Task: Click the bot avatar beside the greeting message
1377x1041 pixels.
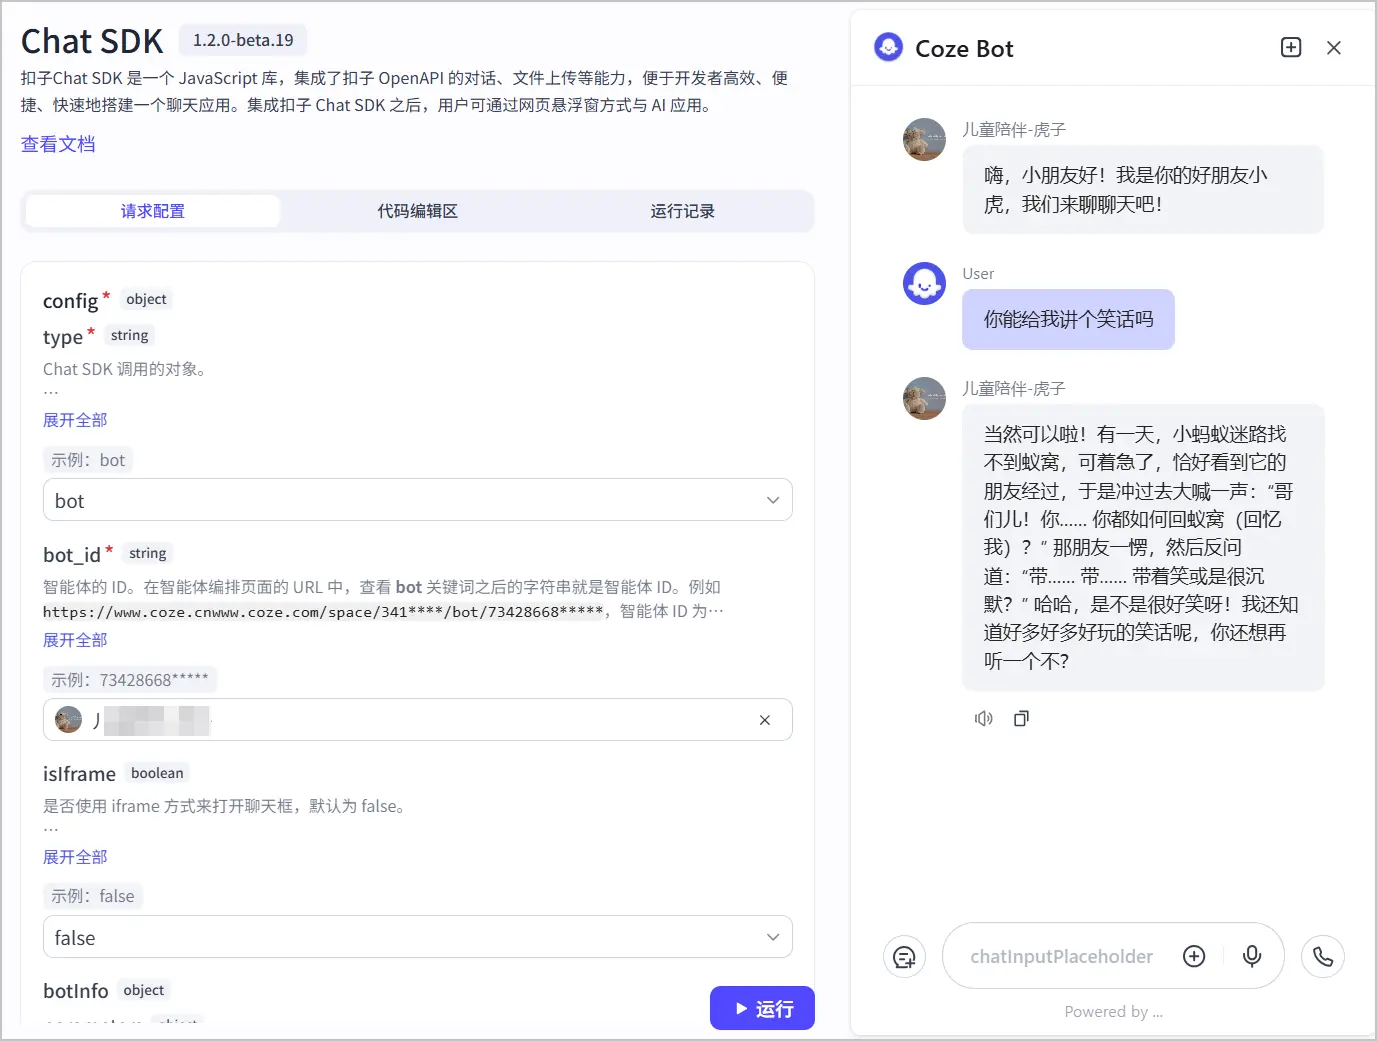Action: 924,140
